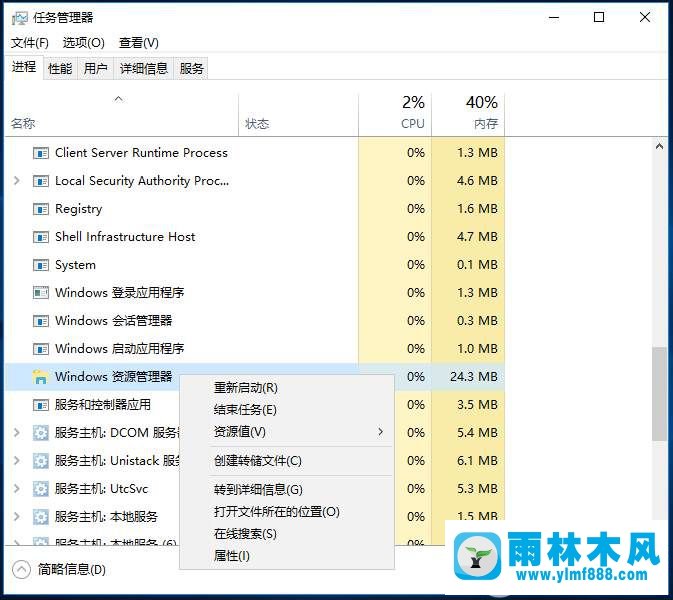Select the Windows 会话管理器 row text
Image resolution: width=673 pixels, height=600 pixels.
[113, 321]
